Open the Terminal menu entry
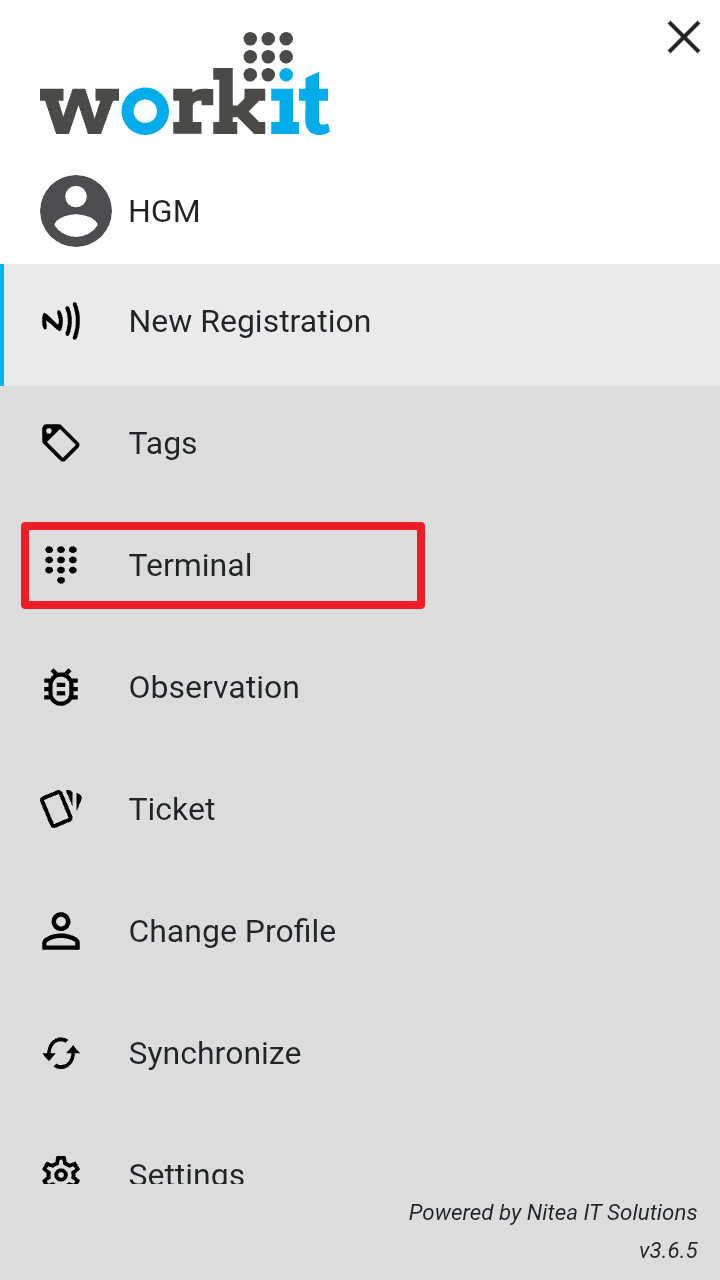This screenshot has width=720, height=1280. tap(190, 565)
